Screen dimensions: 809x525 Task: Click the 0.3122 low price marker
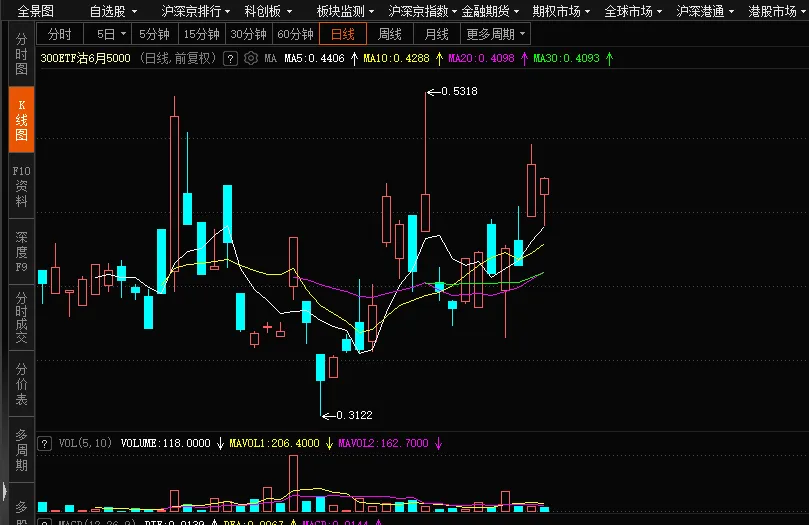(x=354, y=415)
